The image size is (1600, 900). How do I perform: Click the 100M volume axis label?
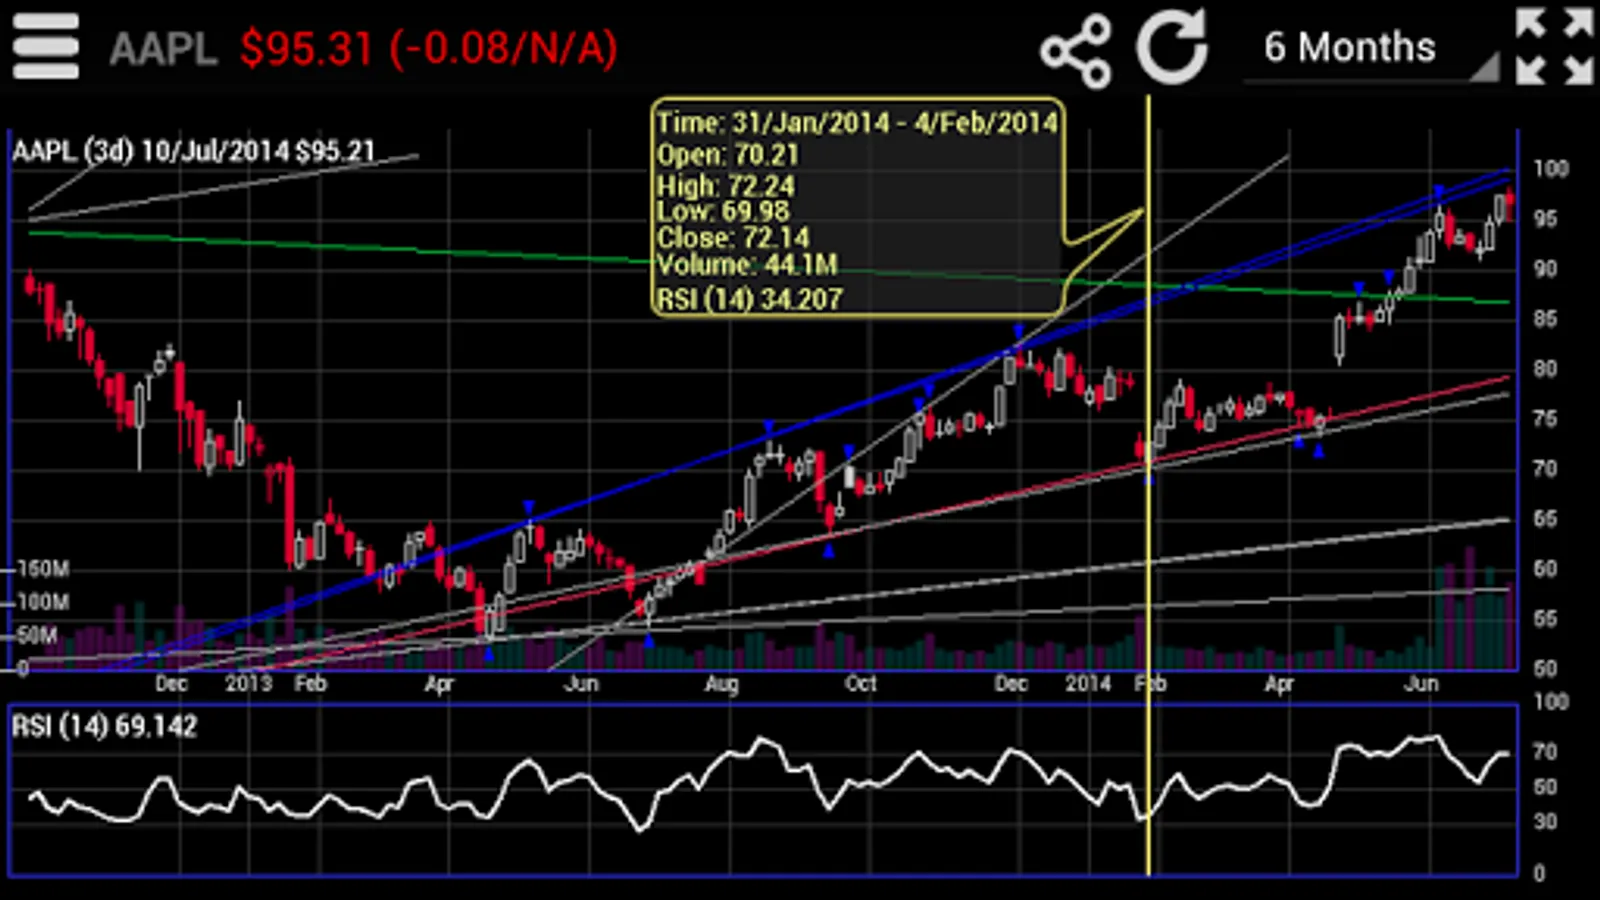click(43, 602)
